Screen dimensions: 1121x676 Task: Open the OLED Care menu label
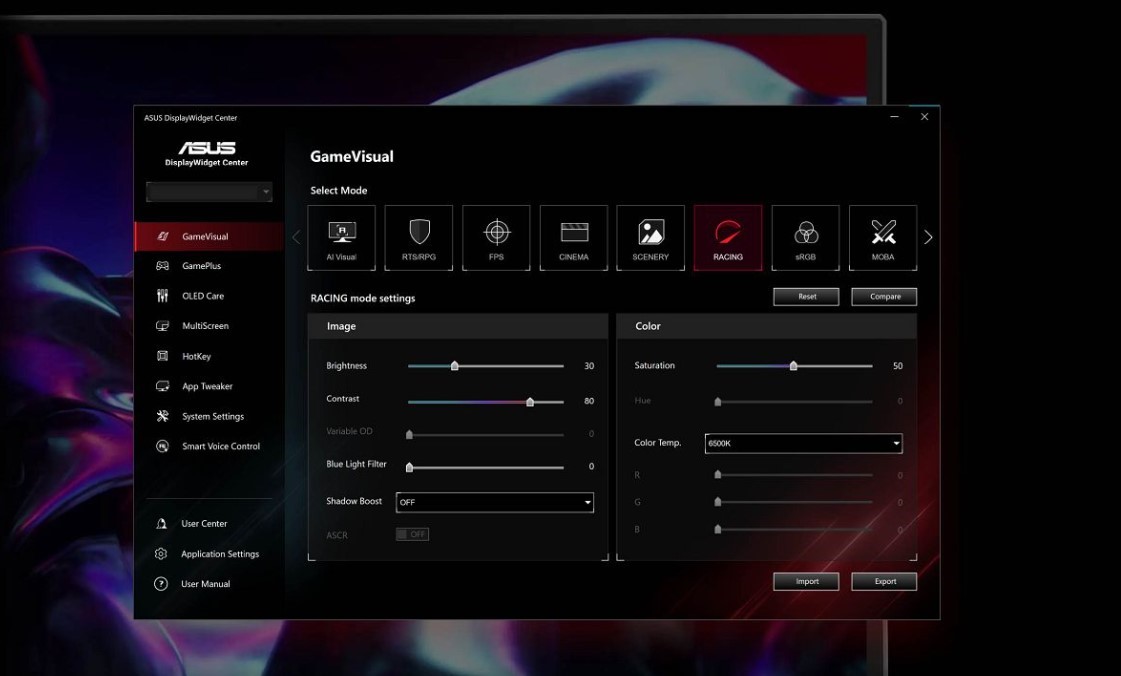coord(203,296)
